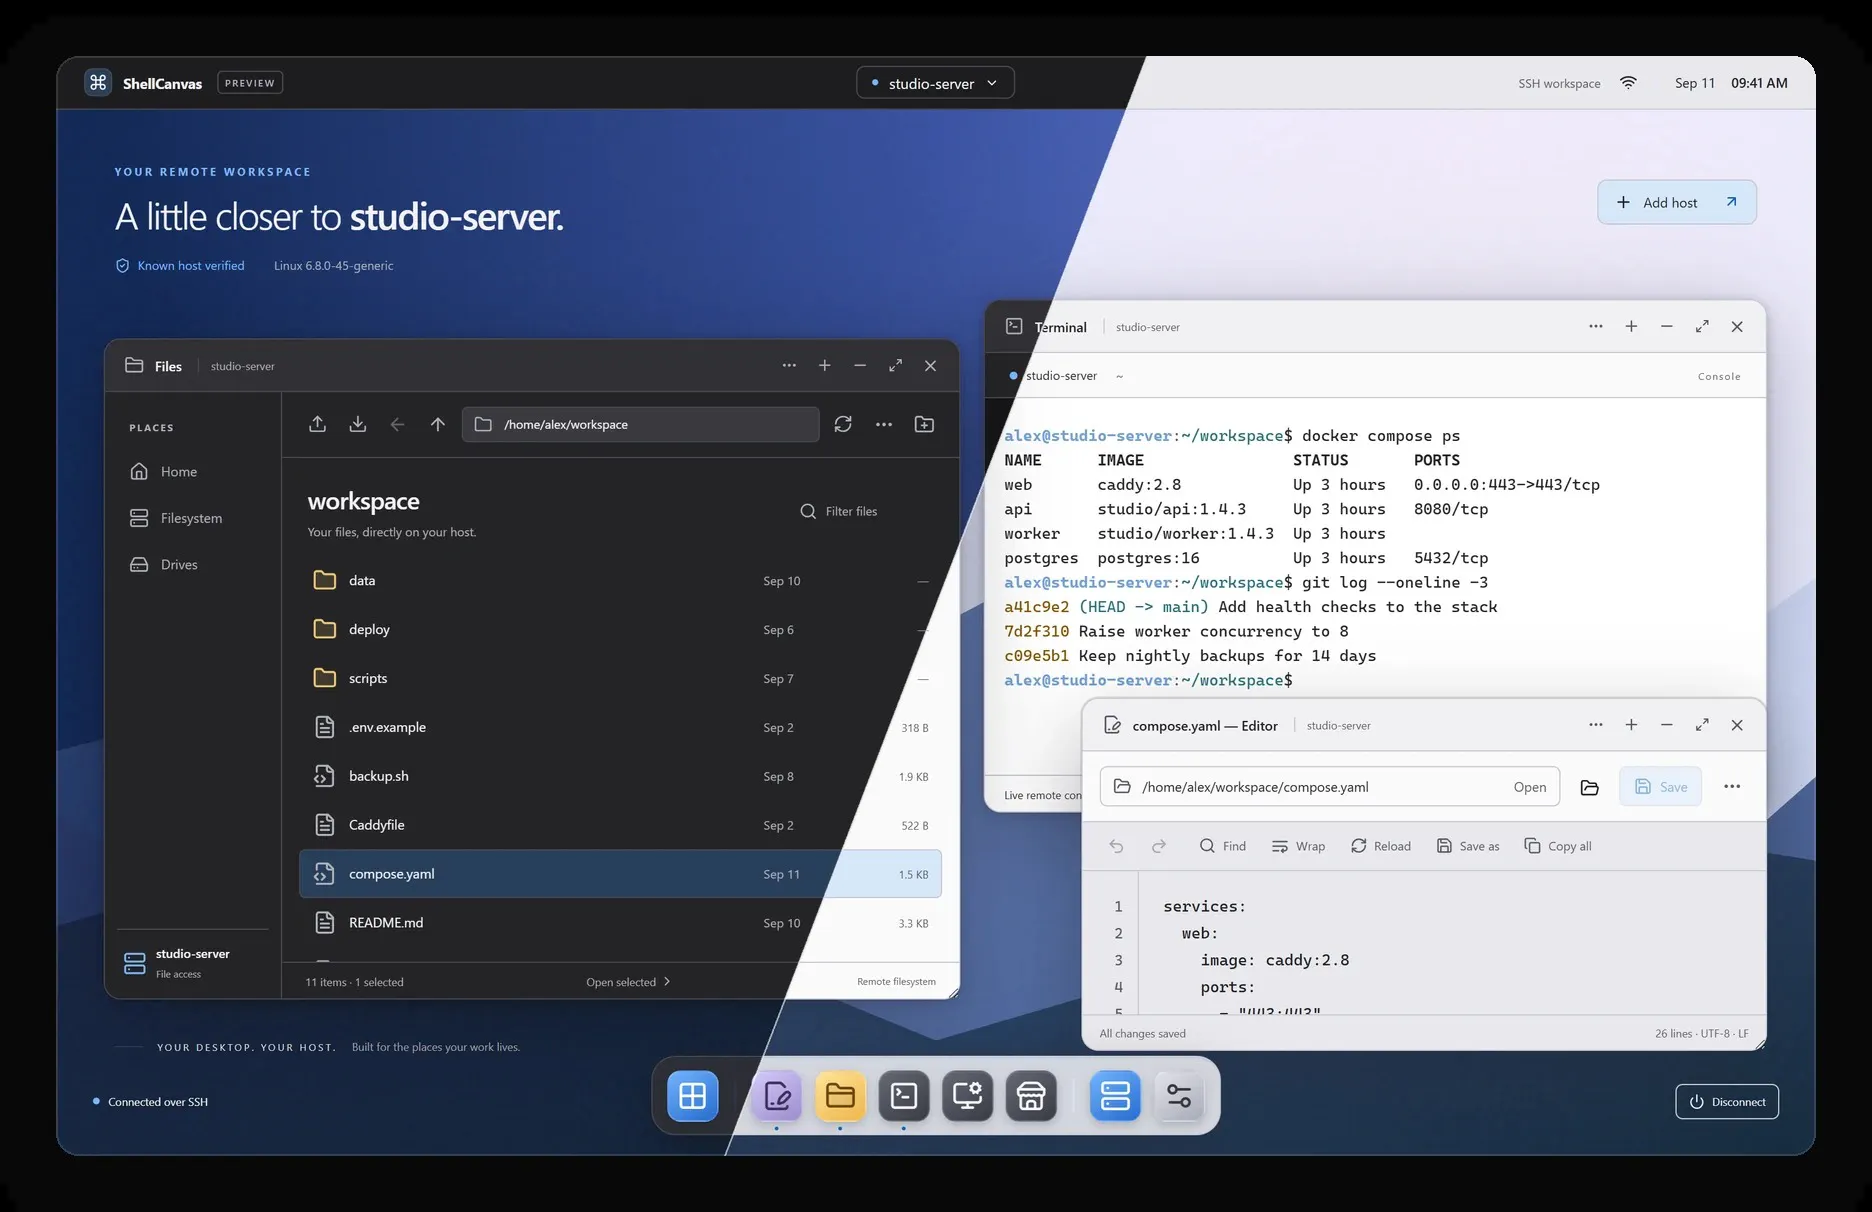Click the upload icon in Files toolbar

pyautogui.click(x=317, y=424)
